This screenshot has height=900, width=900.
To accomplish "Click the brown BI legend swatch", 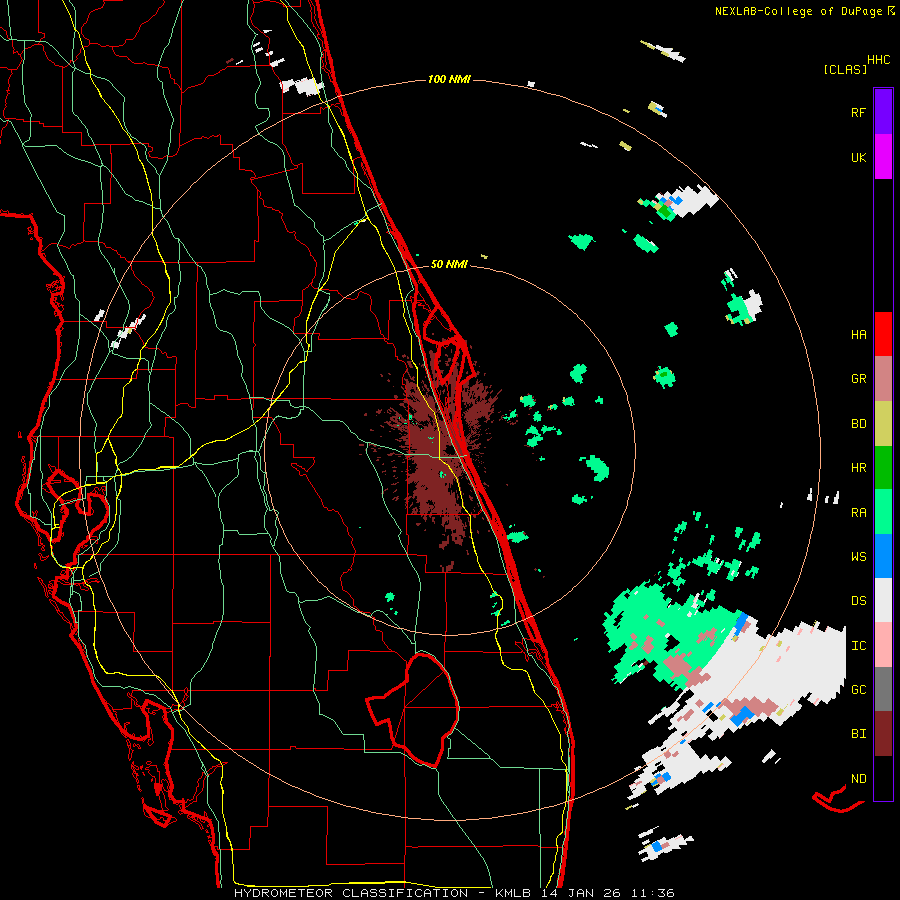I will [883, 734].
